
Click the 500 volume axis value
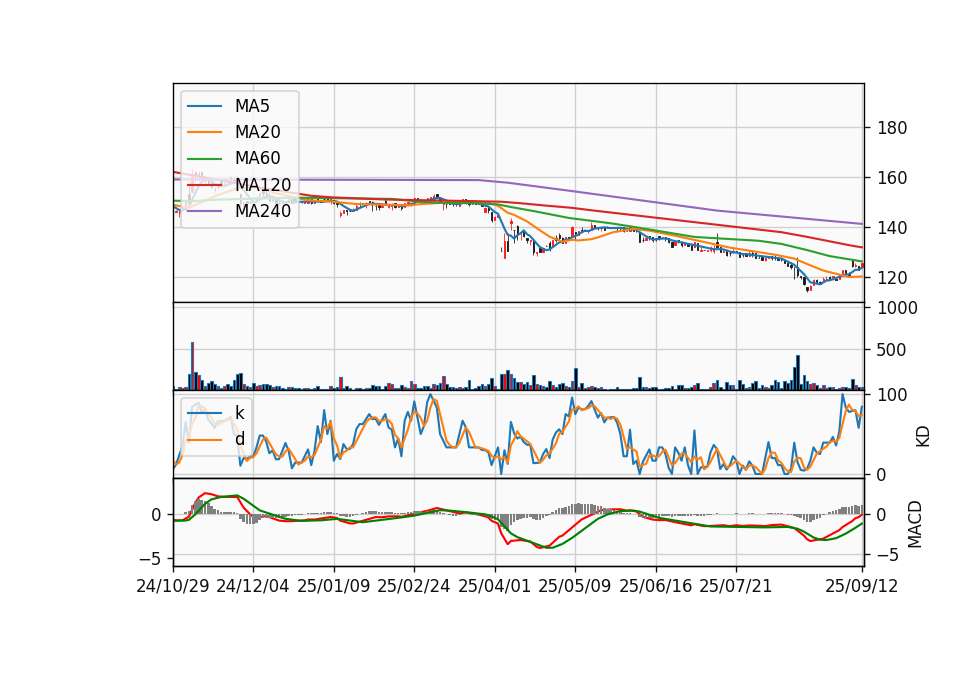click(892, 350)
